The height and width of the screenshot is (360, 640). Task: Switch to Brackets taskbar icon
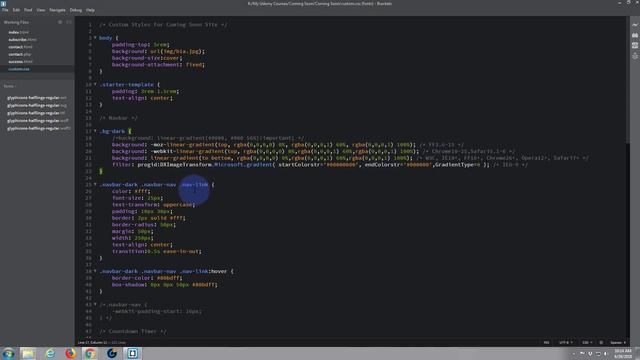(132, 353)
